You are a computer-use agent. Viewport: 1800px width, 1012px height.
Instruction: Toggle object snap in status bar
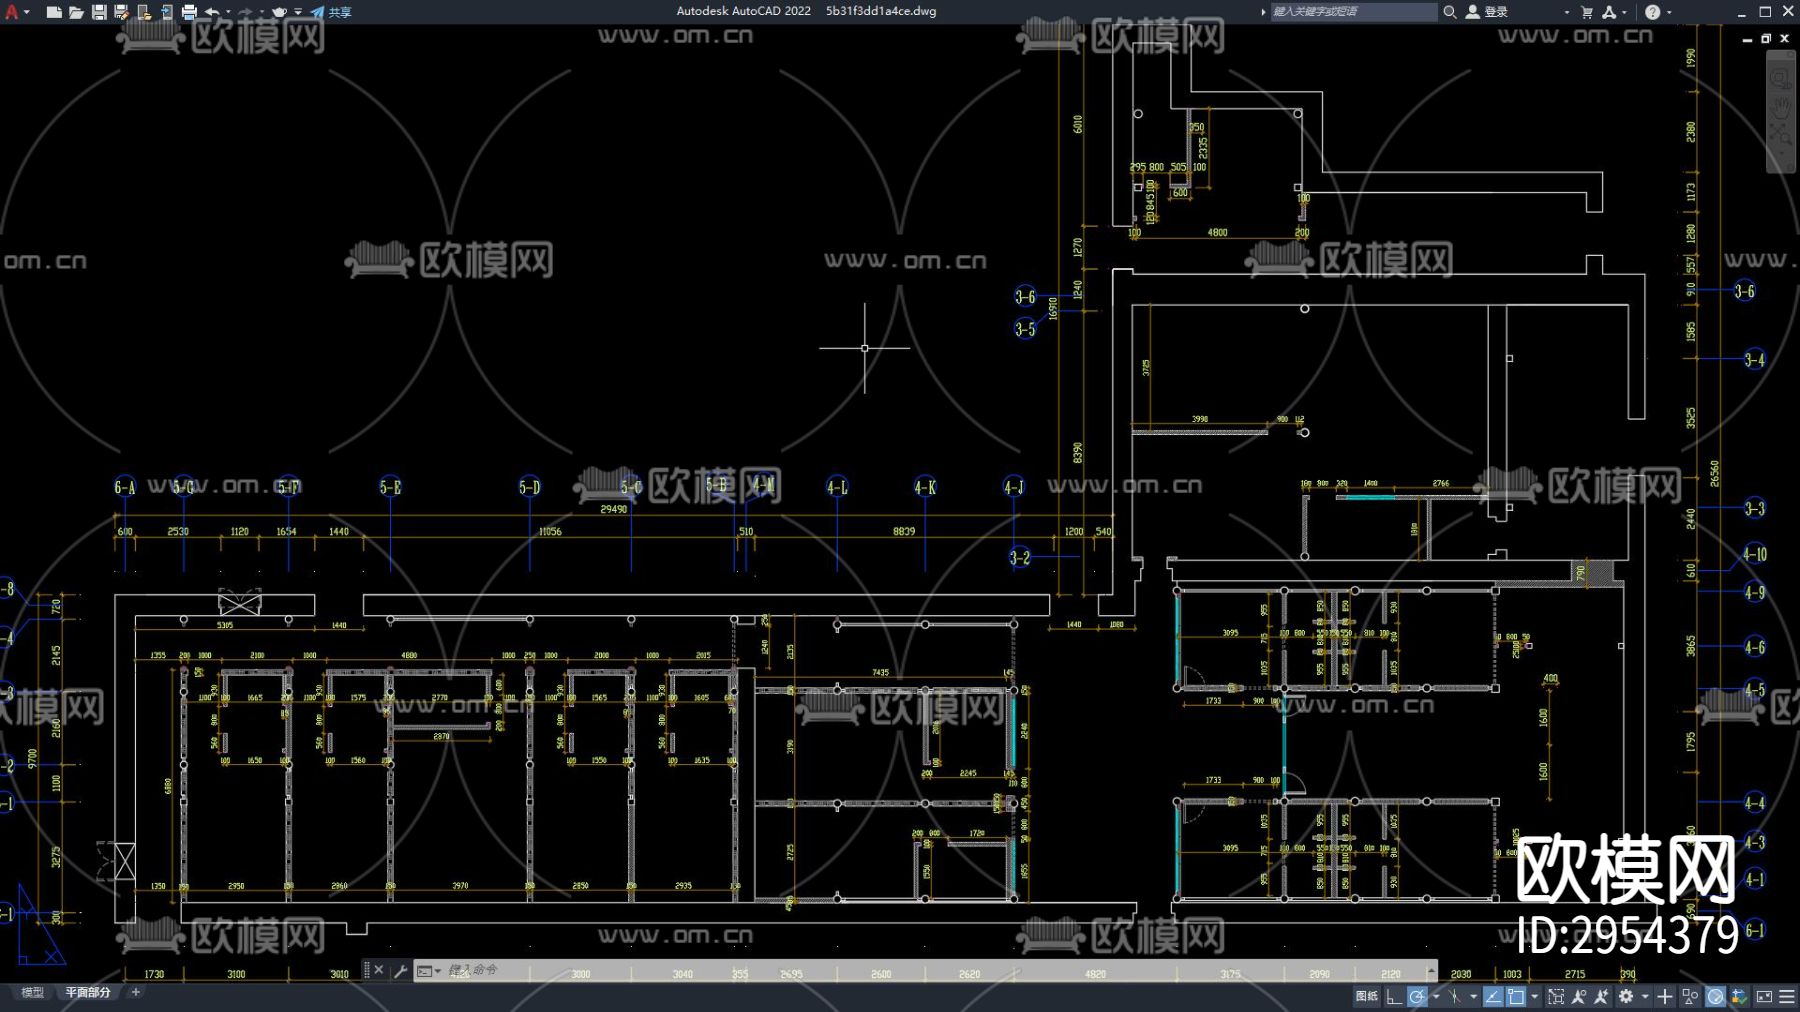1516,996
